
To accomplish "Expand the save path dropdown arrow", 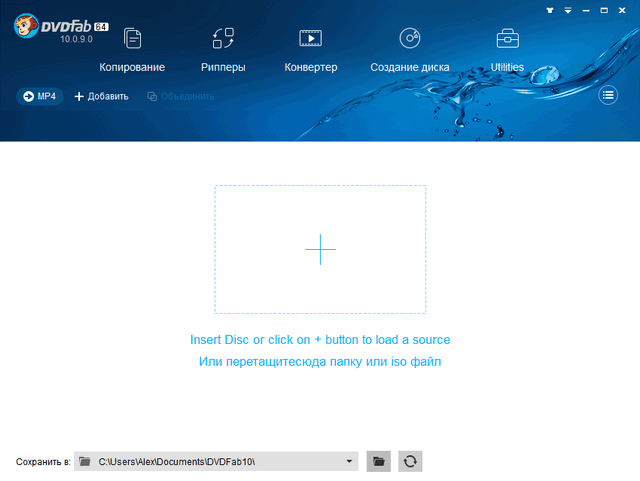I will tap(349, 461).
